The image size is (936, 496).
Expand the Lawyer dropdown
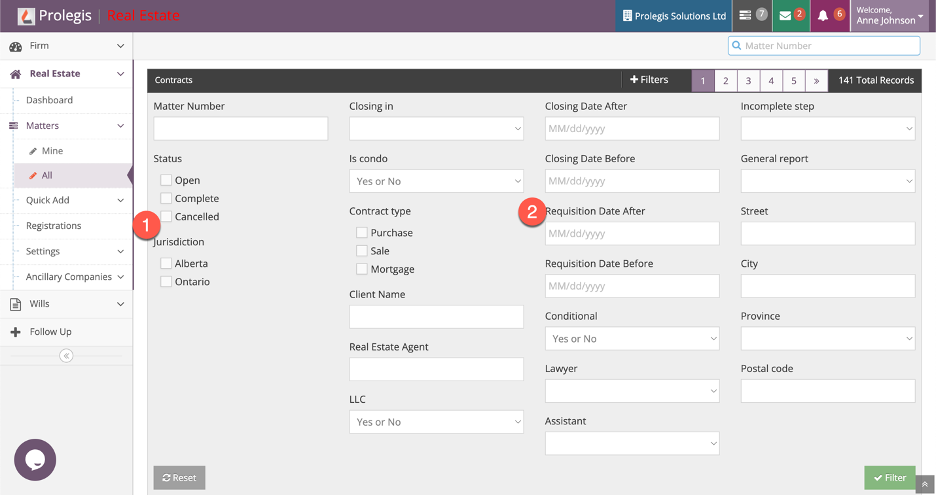[632, 391]
